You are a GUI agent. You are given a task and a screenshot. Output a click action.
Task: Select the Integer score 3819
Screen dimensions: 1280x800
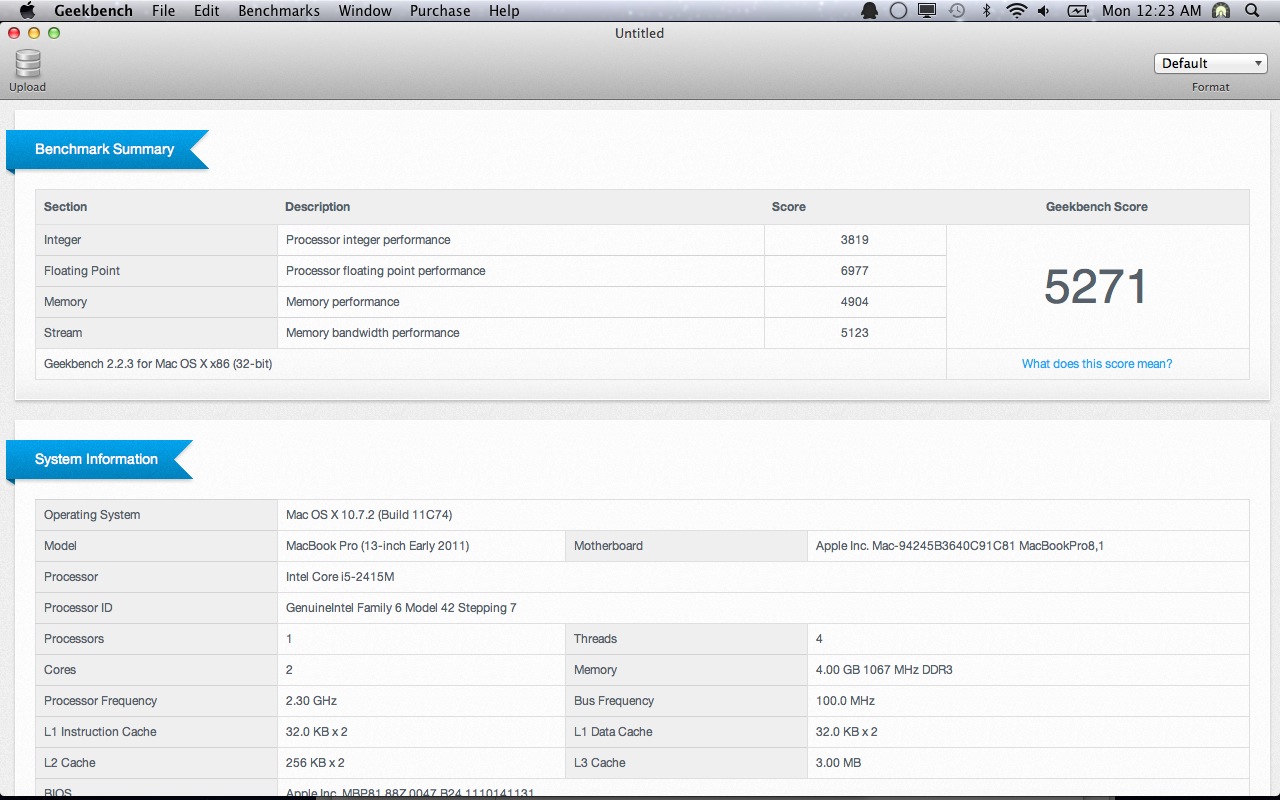click(x=855, y=240)
